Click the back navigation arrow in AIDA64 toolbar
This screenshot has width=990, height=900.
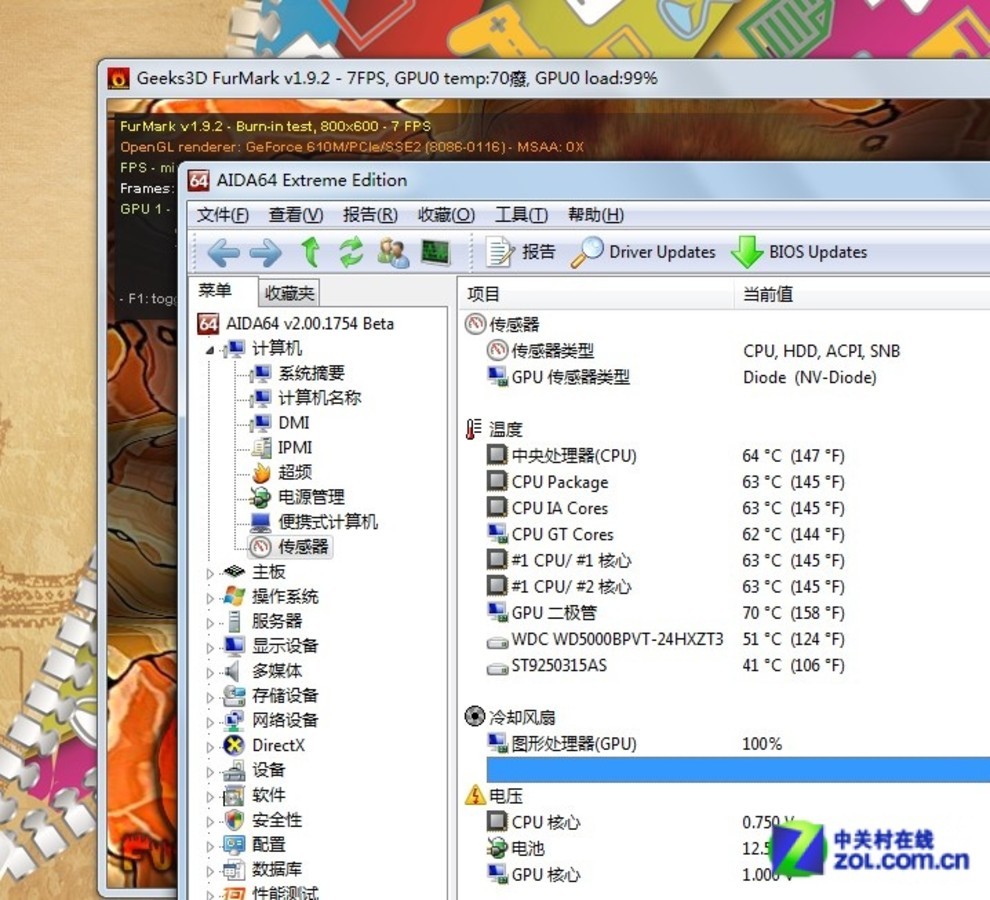[222, 252]
